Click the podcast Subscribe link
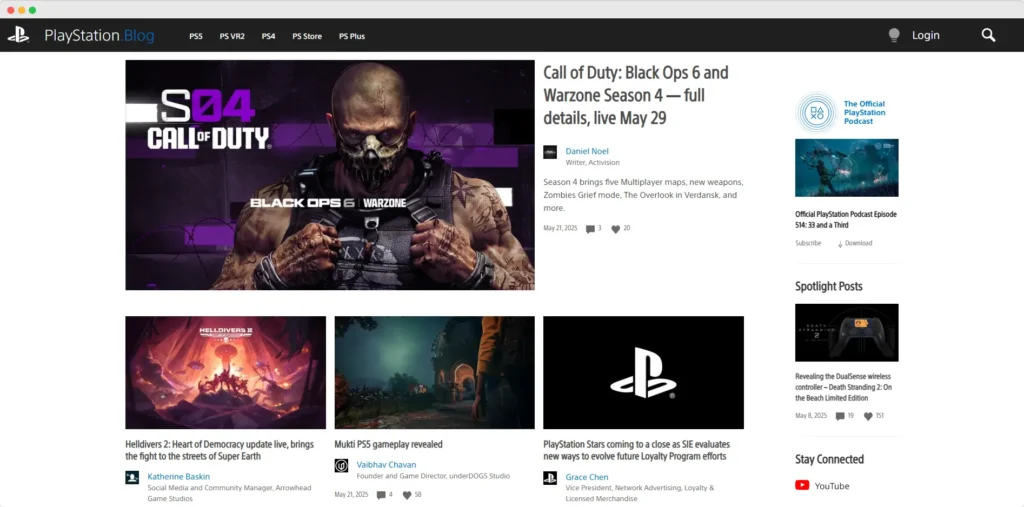The width and height of the screenshot is (1024, 507). [808, 243]
